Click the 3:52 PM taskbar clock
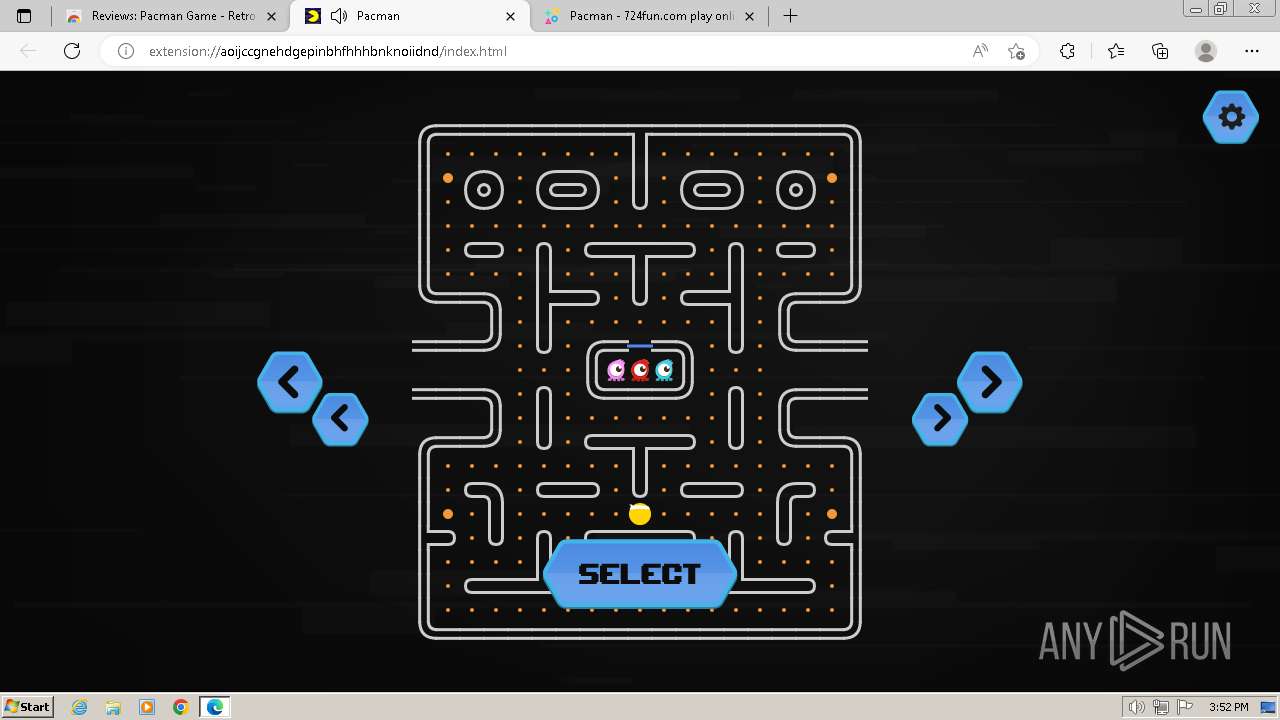 coord(1228,707)
